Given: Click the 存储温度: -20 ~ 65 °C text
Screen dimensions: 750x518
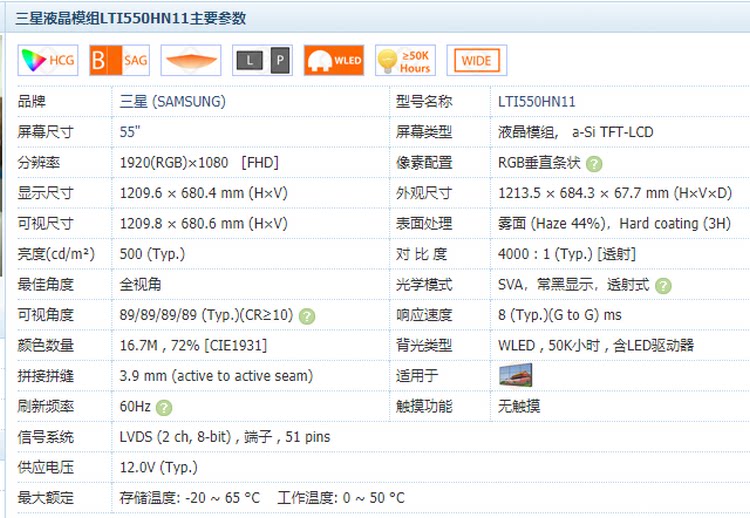Looking at the screenshot, I should 190,498.
